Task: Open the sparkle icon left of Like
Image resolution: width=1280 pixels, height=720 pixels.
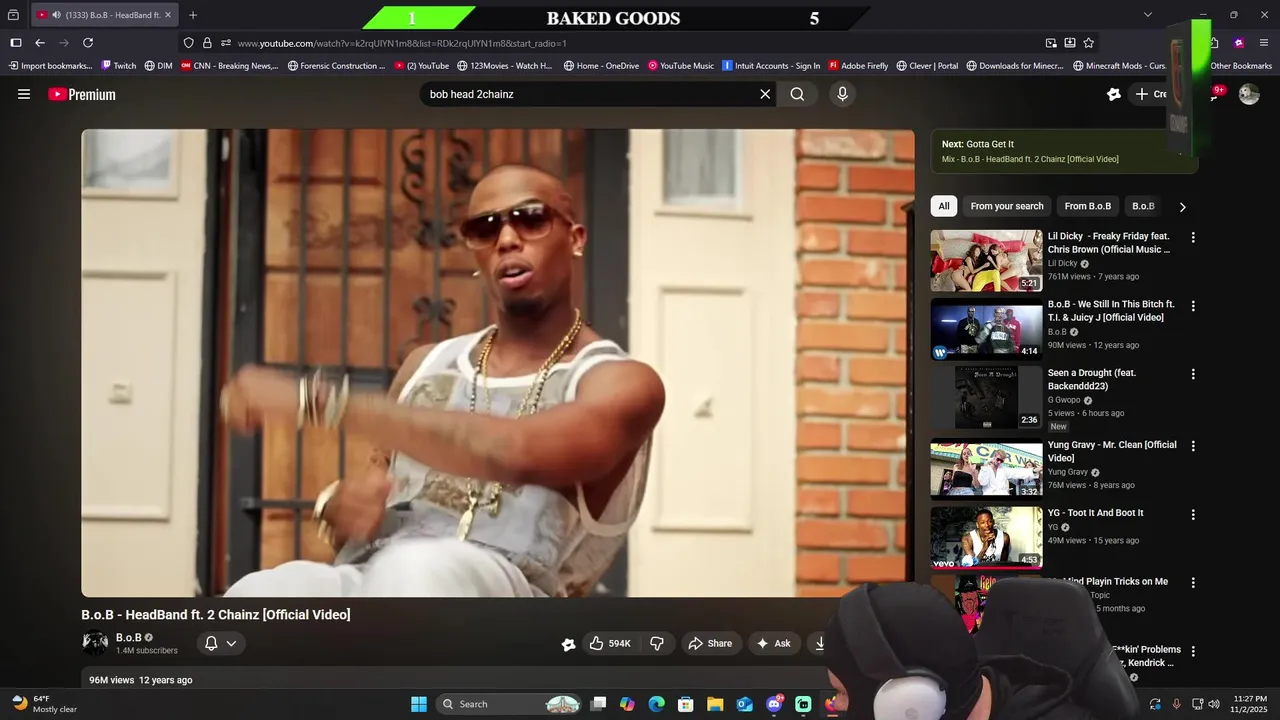Action: point(568,644)
